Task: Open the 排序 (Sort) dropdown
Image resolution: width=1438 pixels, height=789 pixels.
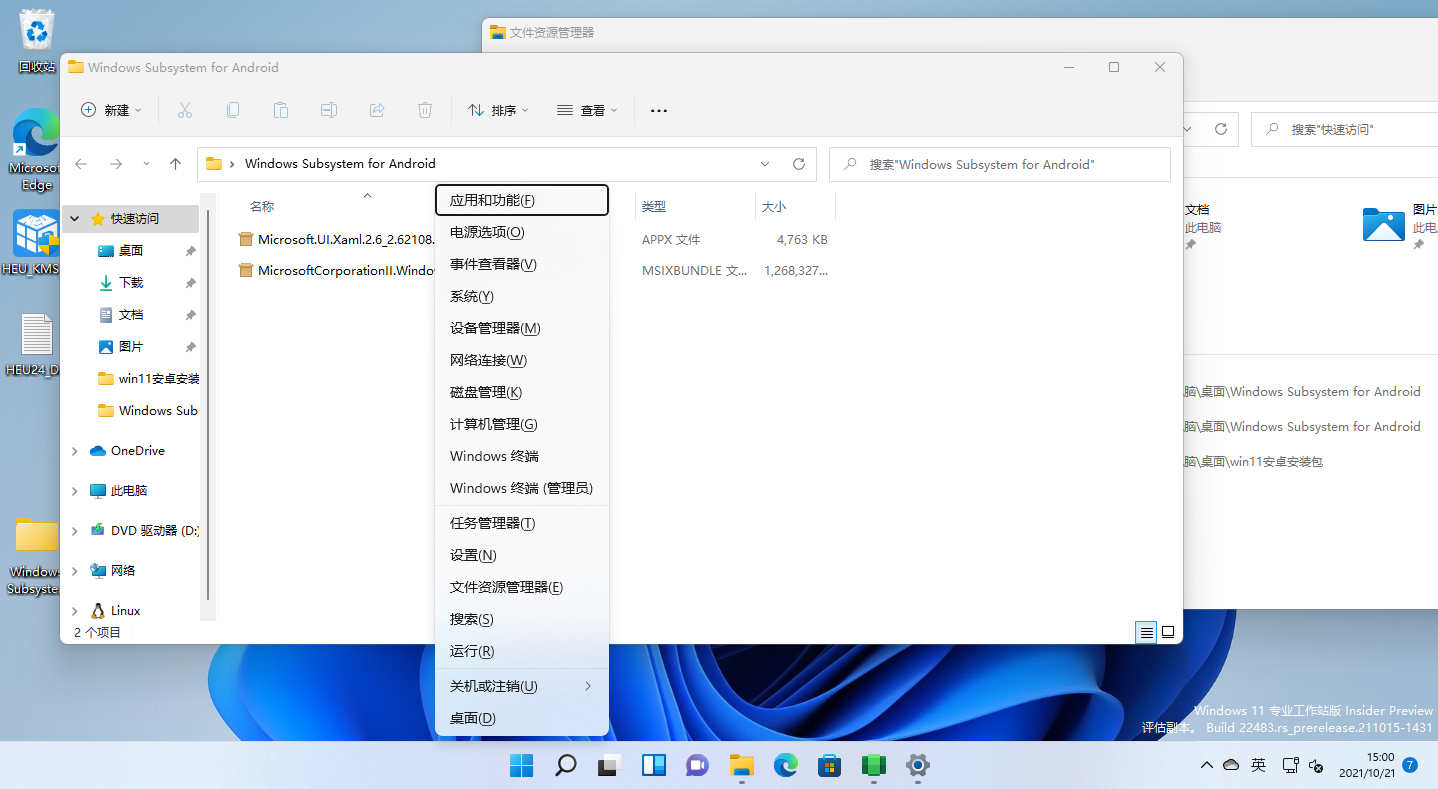Action: (x=498, y=110)
